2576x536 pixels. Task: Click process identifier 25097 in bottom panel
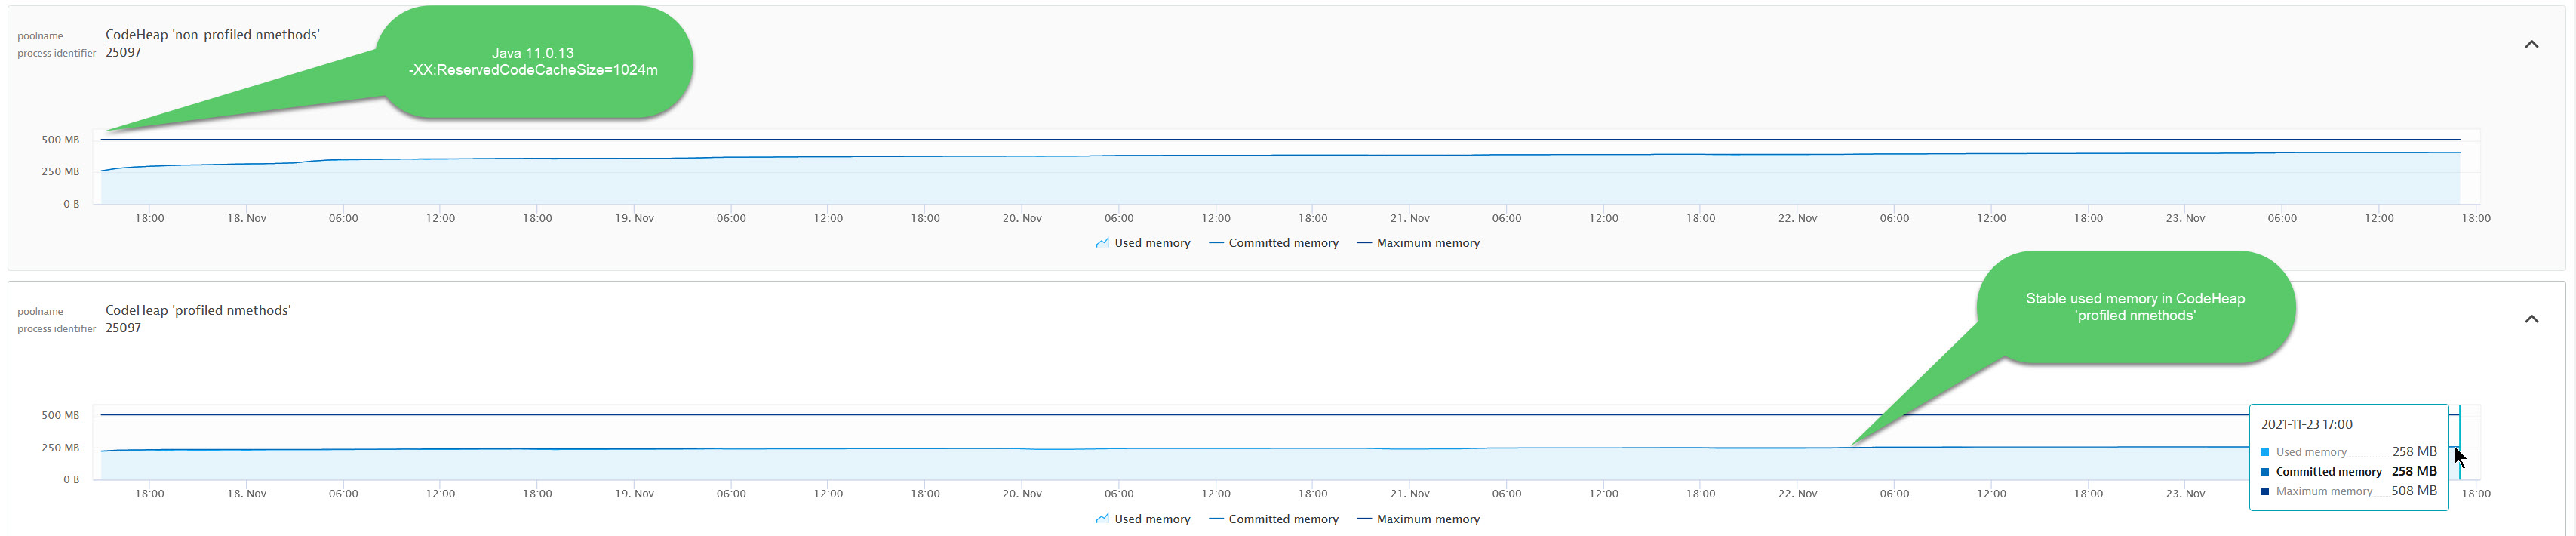pyautogui.click(x=123, y=328)
